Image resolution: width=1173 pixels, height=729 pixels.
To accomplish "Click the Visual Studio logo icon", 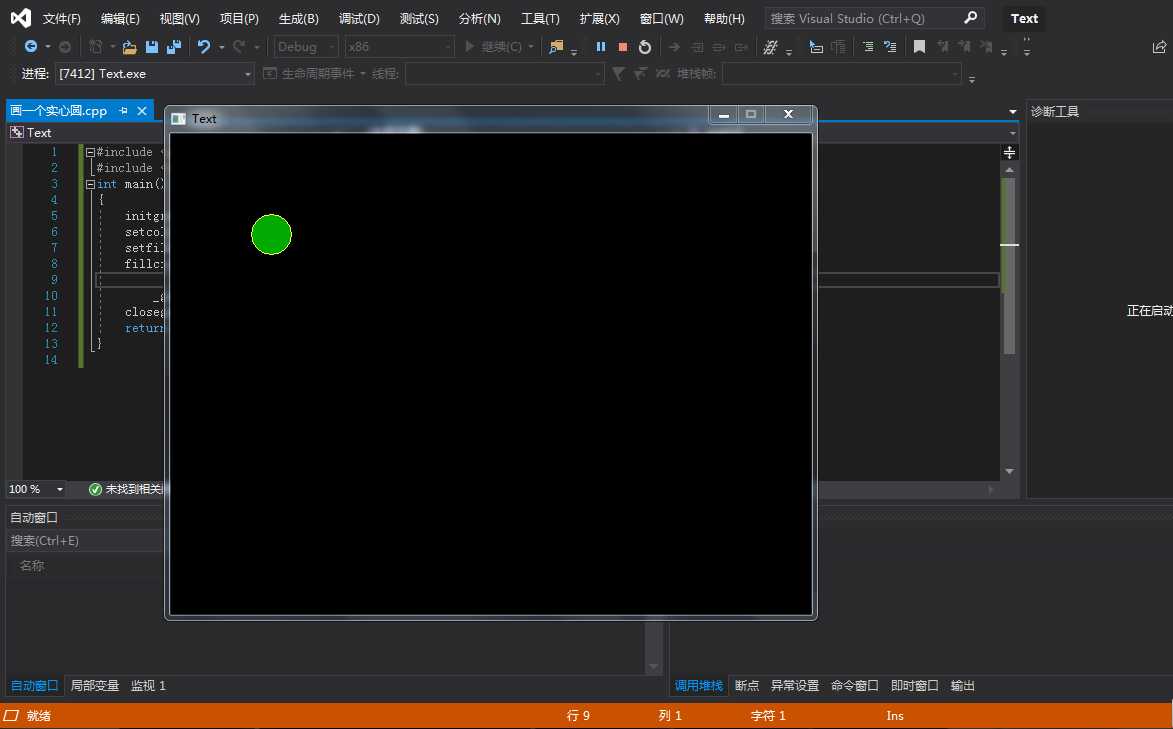I will tap(21, 18).
